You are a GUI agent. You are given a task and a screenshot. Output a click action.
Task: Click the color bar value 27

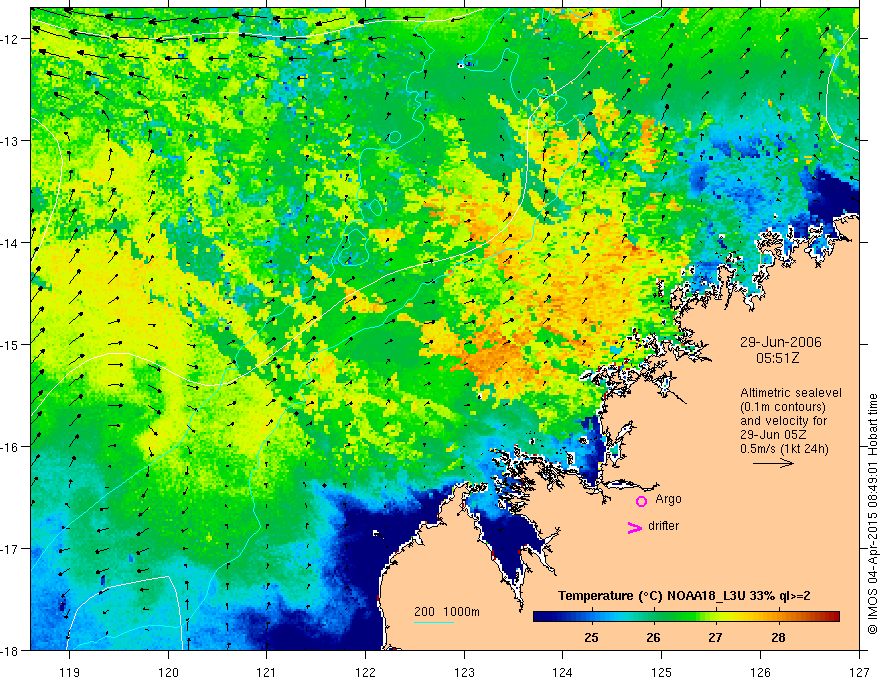(715, 637)
